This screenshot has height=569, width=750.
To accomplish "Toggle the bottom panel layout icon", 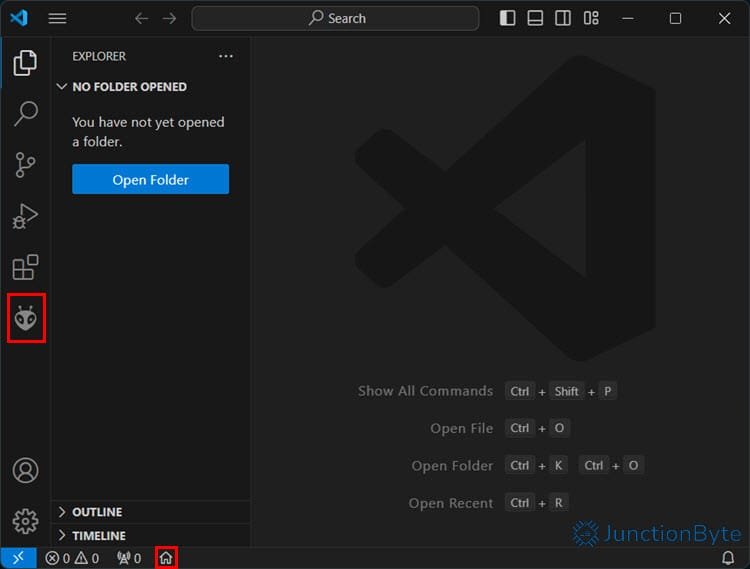I will coord(535,18).
